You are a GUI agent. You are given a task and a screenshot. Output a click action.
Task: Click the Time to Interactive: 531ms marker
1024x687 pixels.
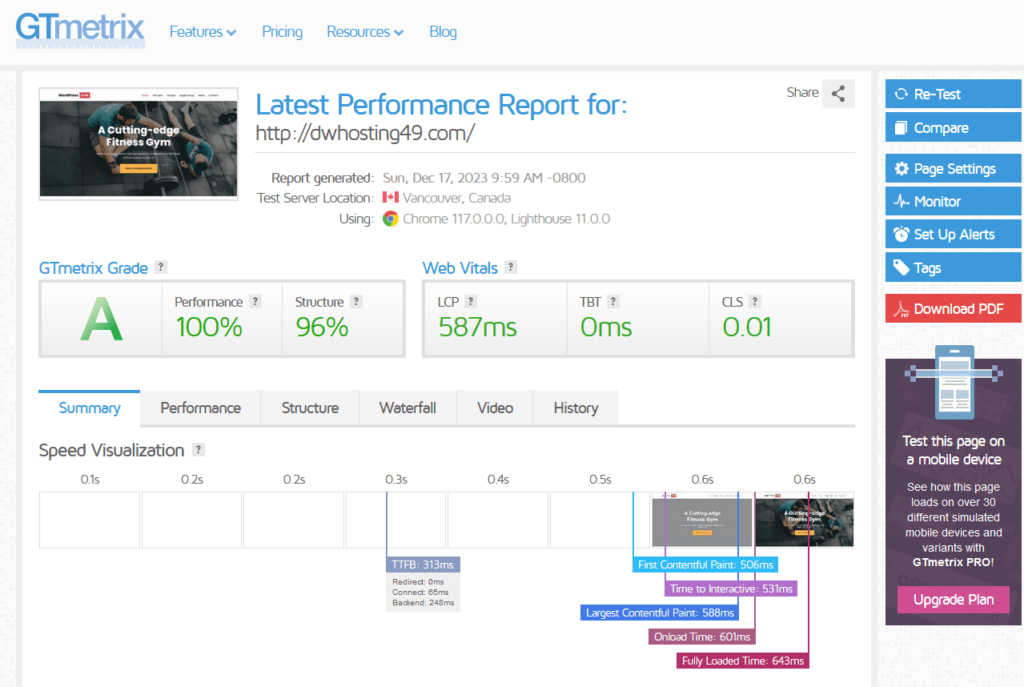pyautogui.click(x=731, y=588)
